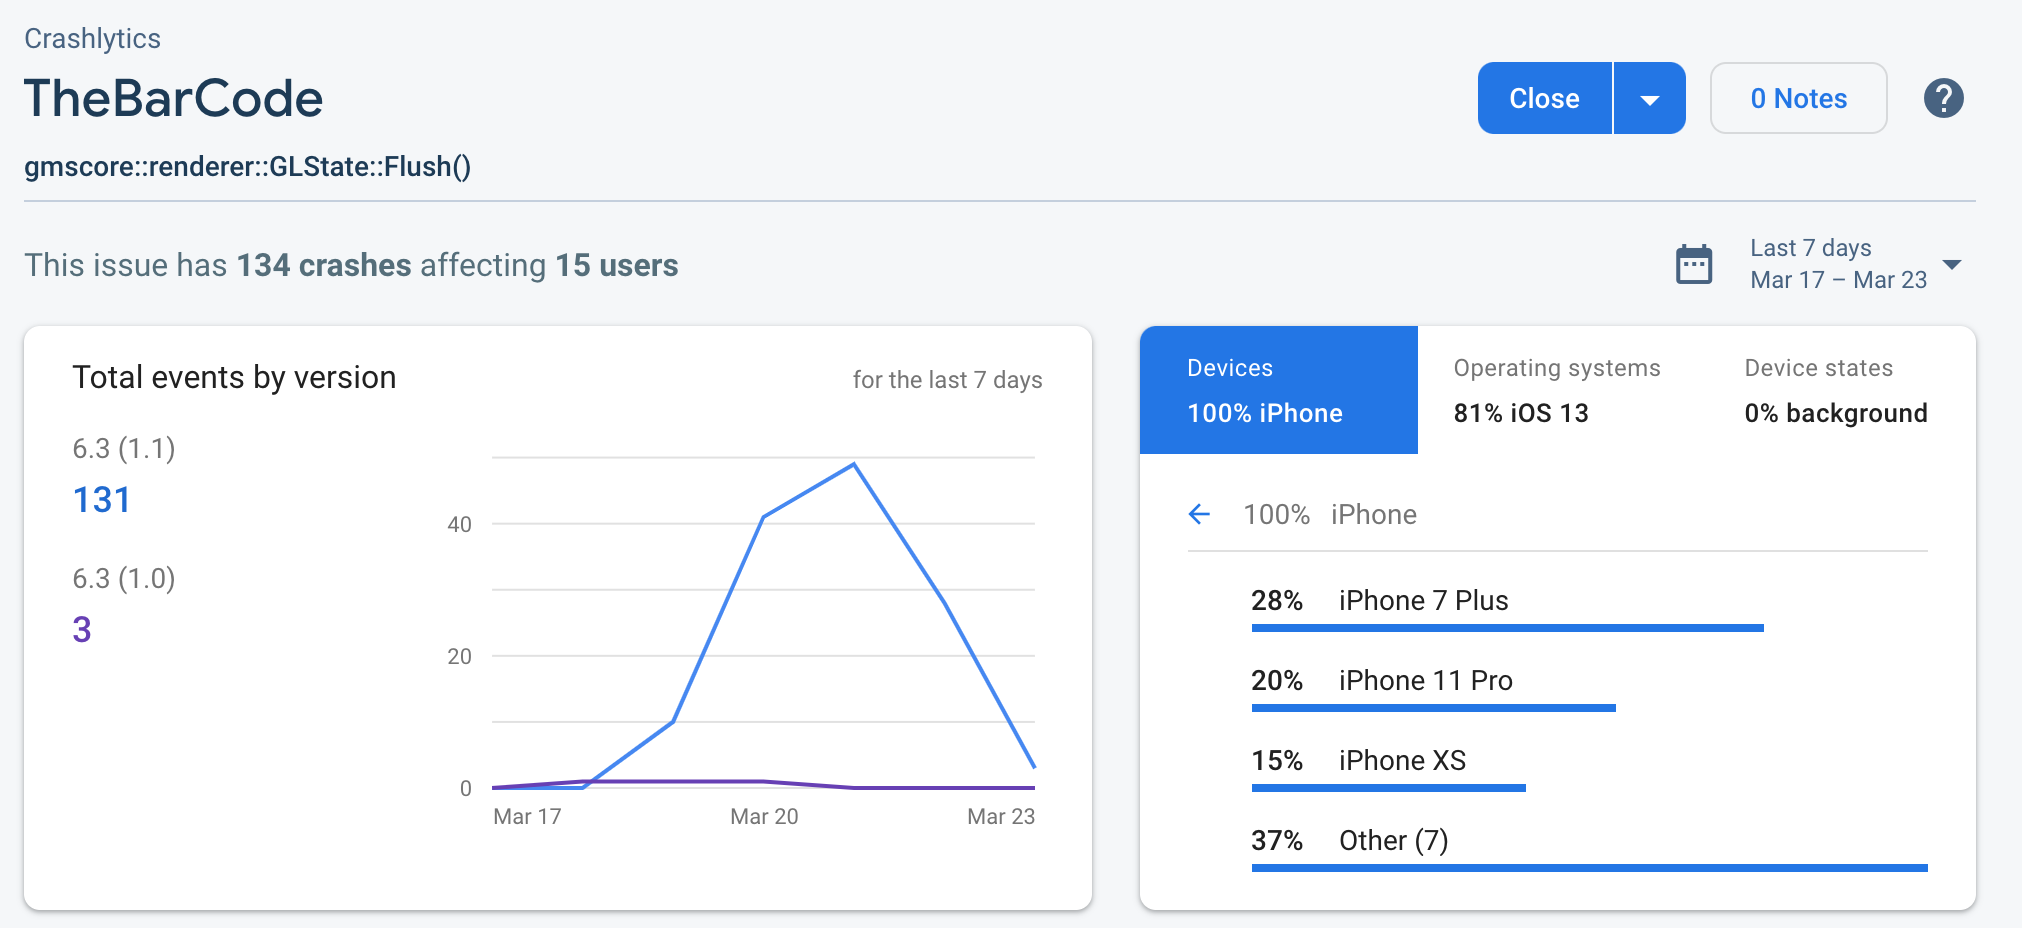Switch to the Operating systems tab

(x=1556, y=390)
